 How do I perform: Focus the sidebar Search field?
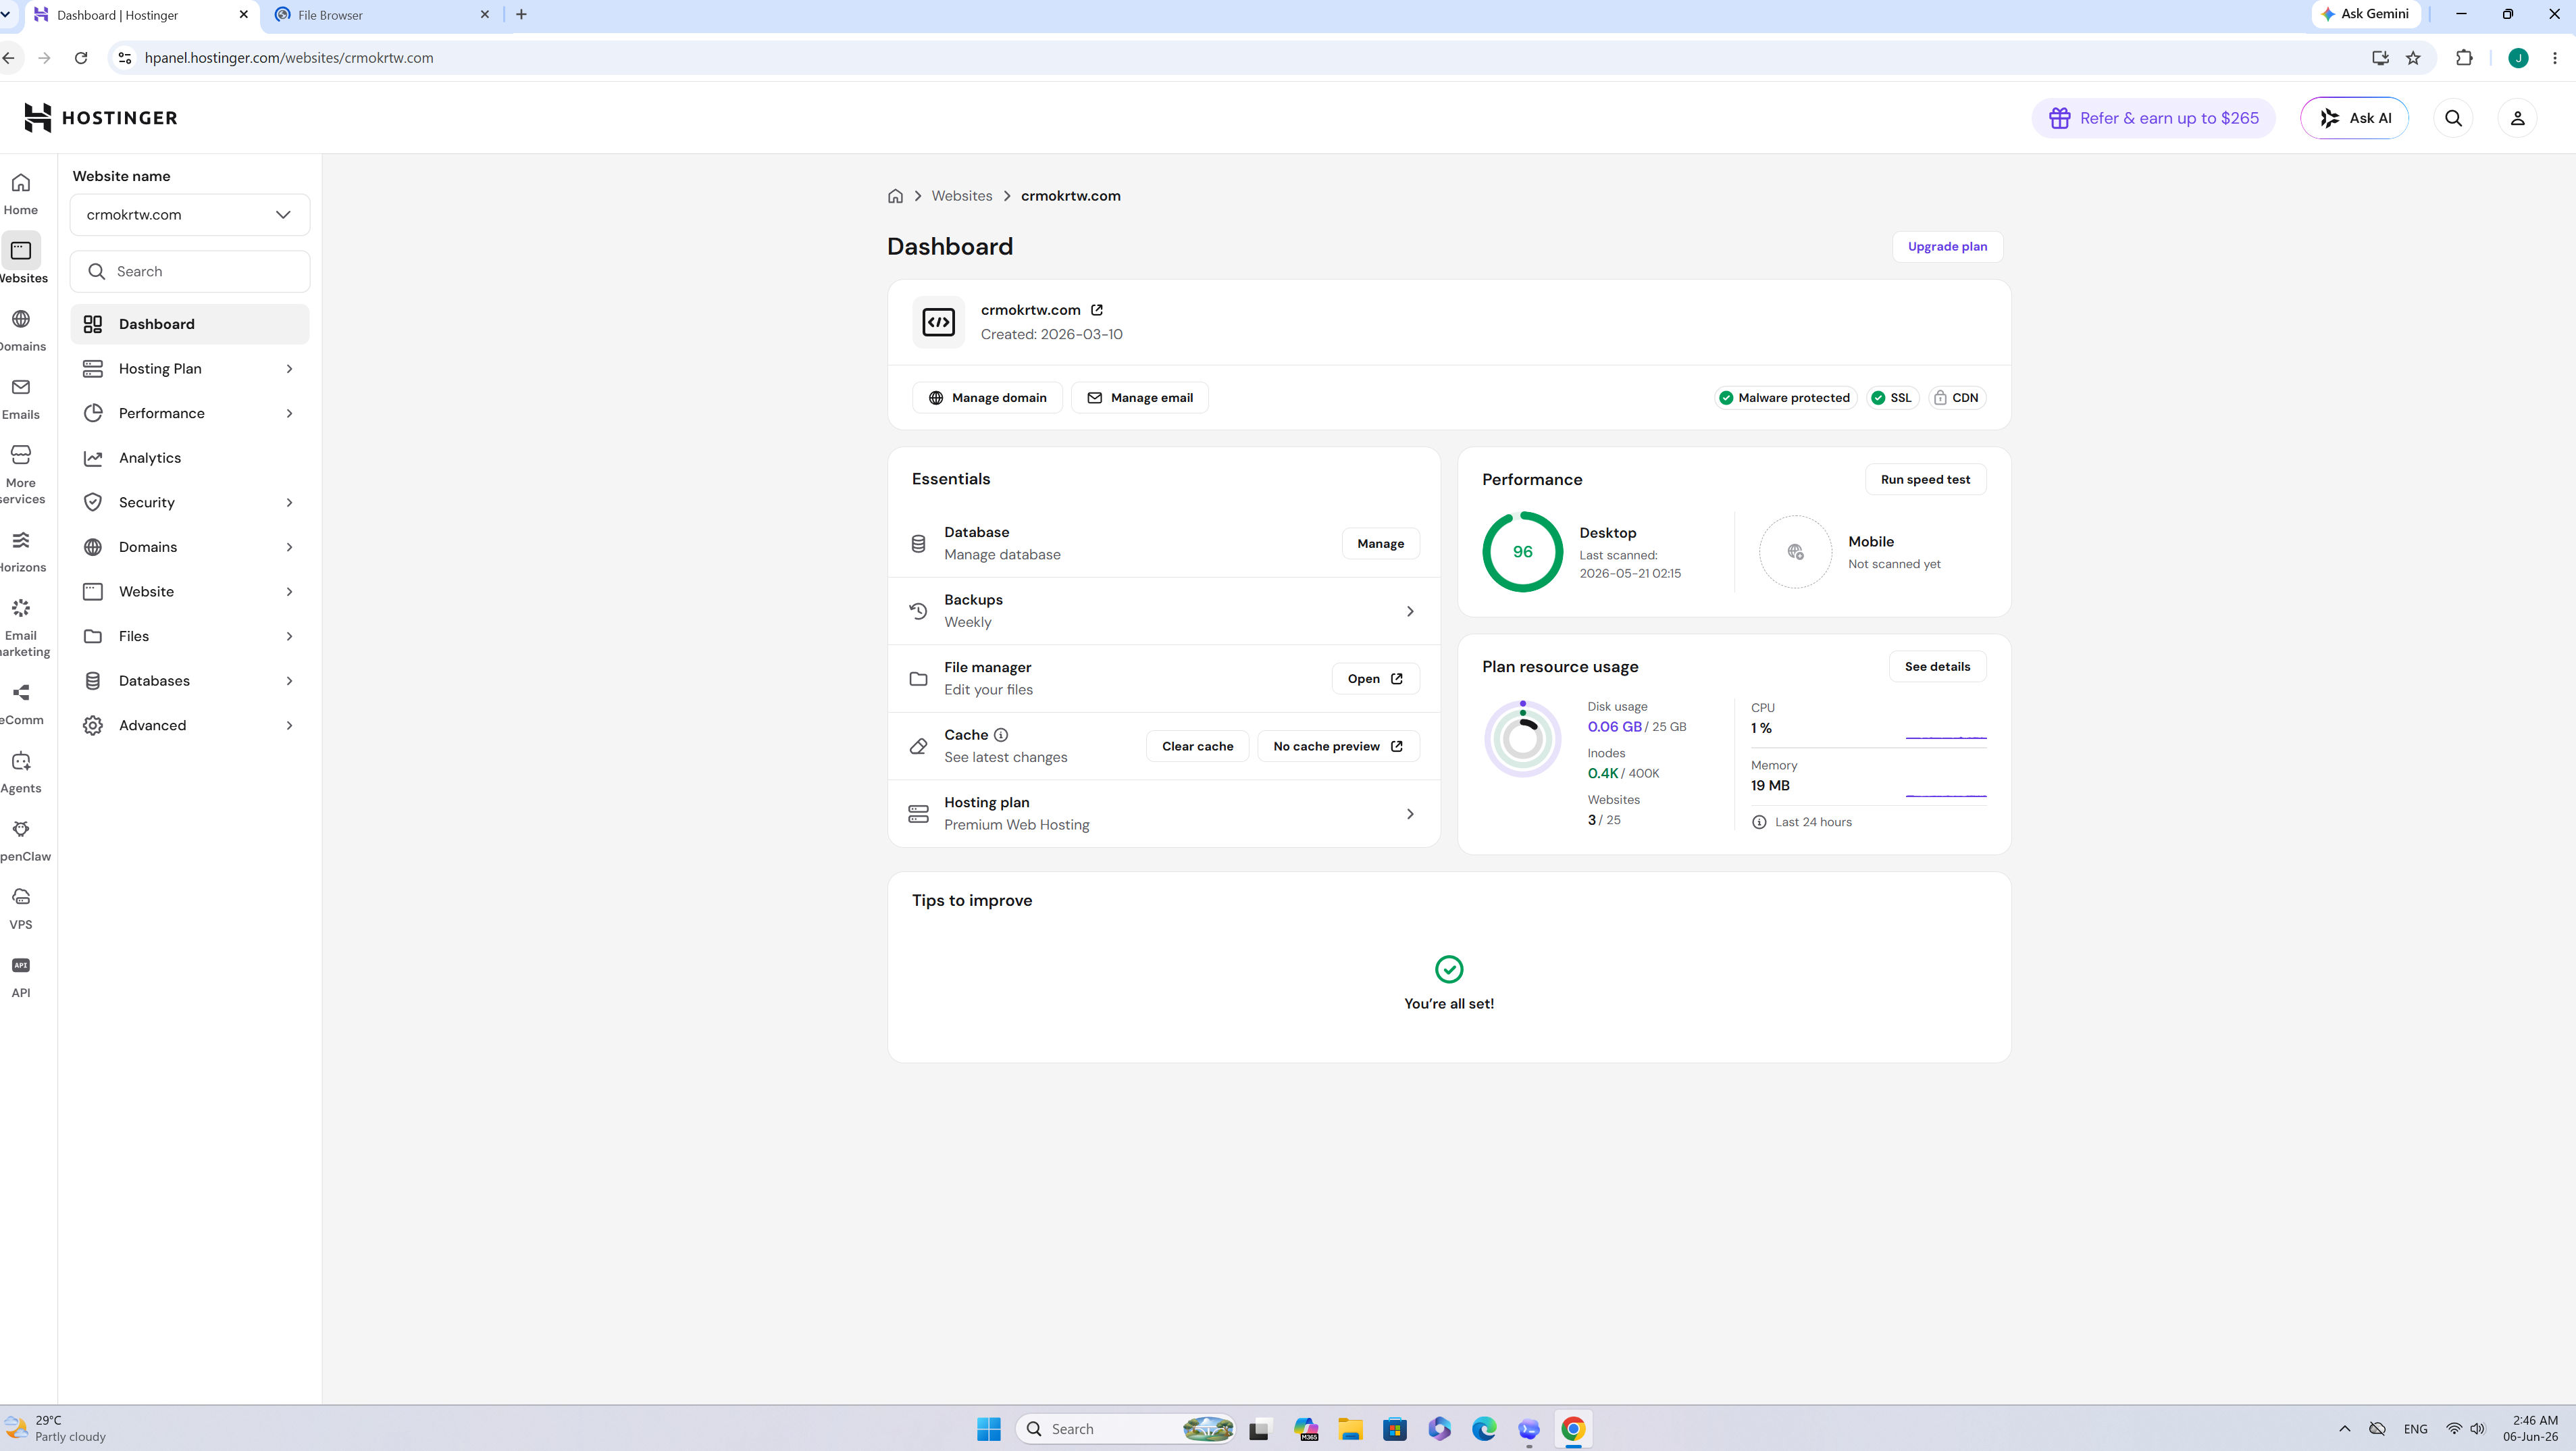(190, 272)
